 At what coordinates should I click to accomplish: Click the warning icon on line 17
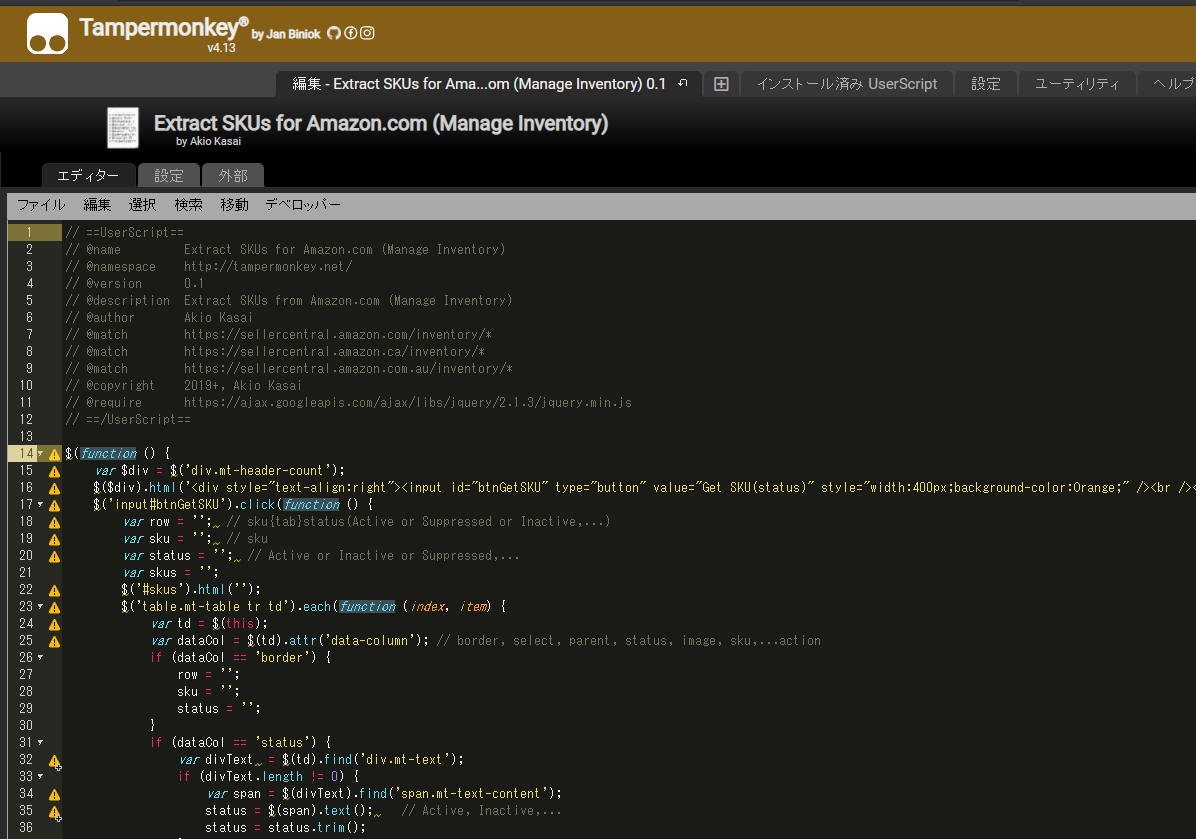[x=54, y=505]
